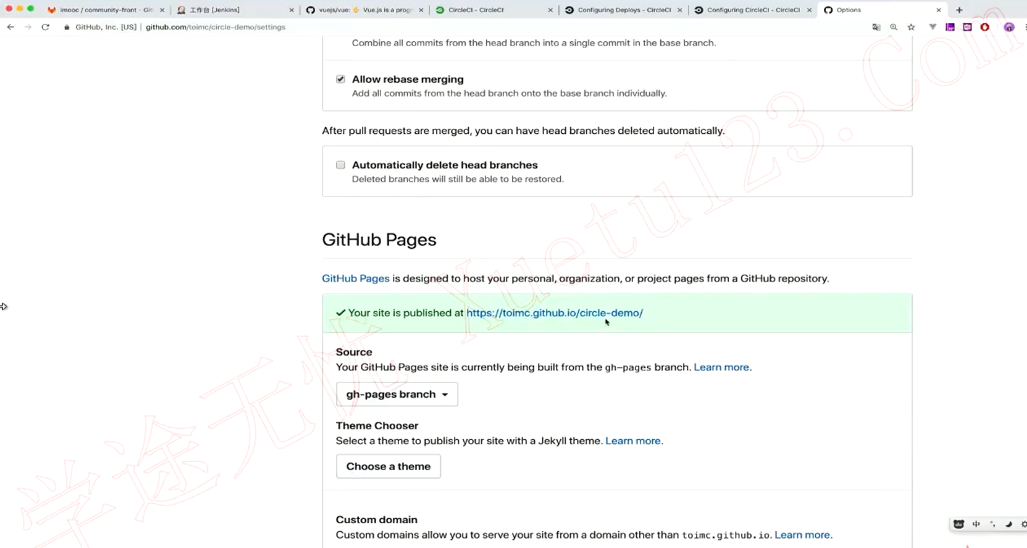
Task: Close the vuejs/vue tab
Action: [x=420, y=10]
